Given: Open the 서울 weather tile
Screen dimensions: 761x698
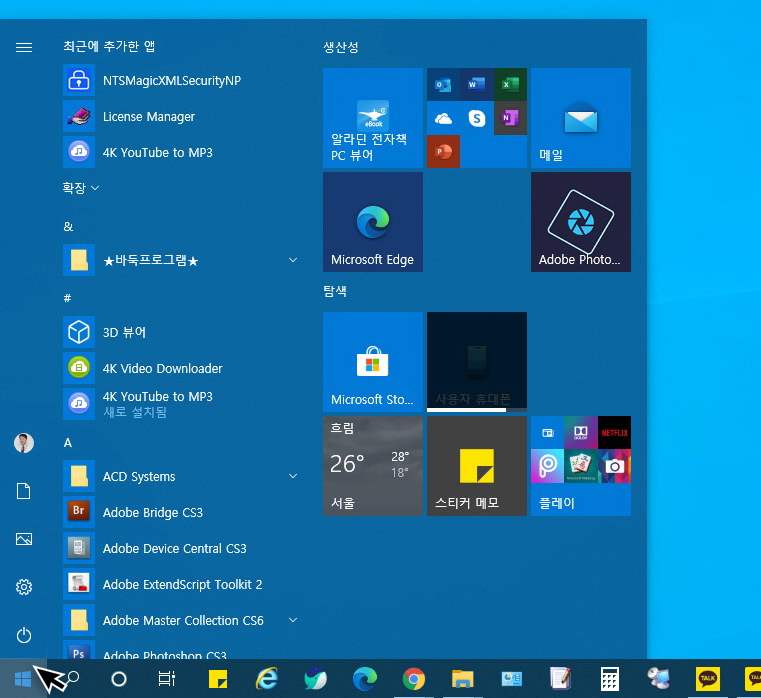Looking at the screenshot, I should (372, 465).
